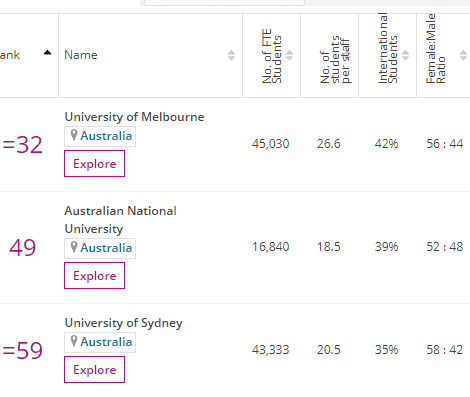Click No. of students per staff header
Viewport: 470px width, 397px height.
click(x=335, y=60)
